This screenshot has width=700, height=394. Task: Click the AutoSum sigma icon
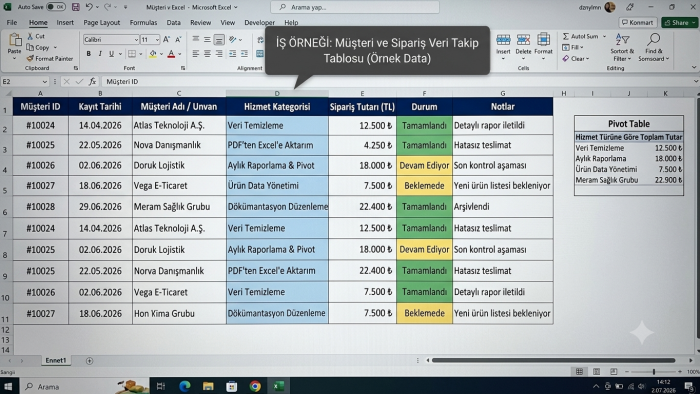point(566,36)
